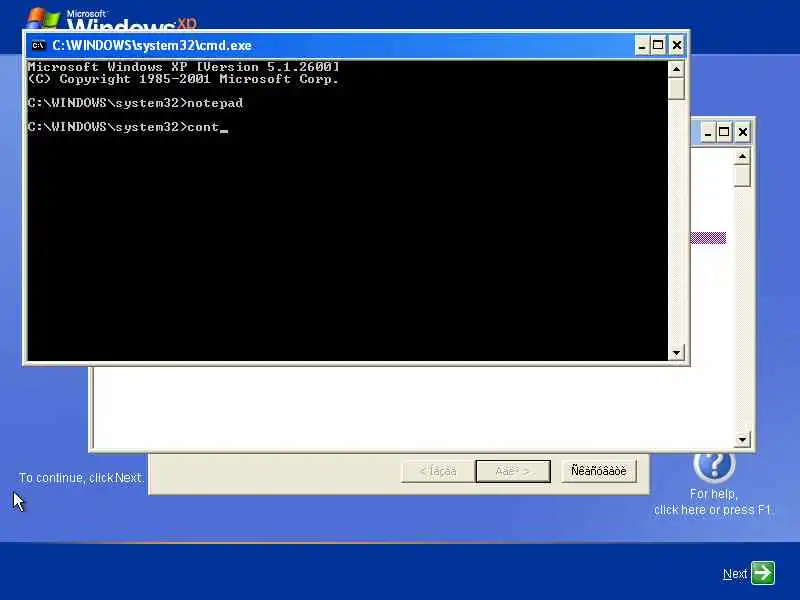This screenshot has height=600, width=800.
Task: Click the Windows XP logo at top left
Action: pos(111,19)
